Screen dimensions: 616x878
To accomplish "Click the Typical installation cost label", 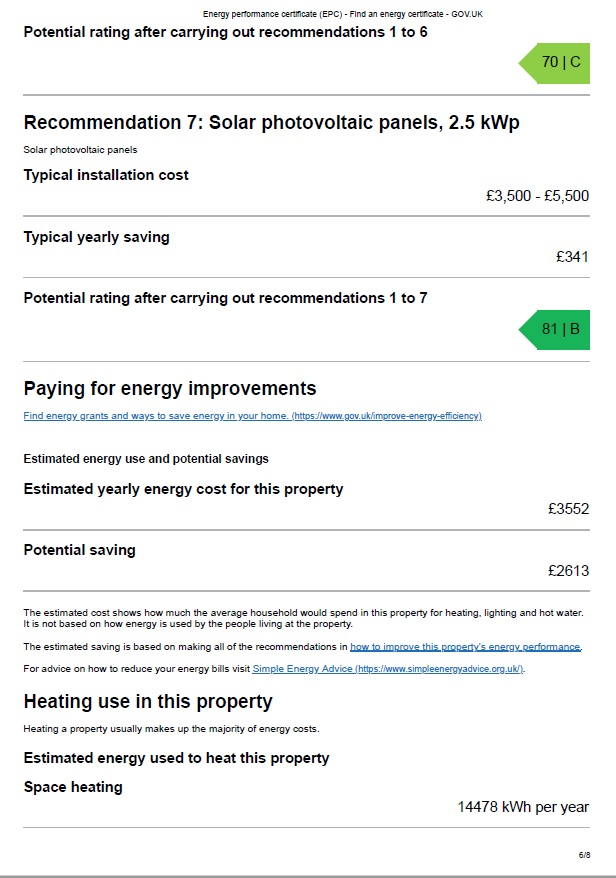I will 106,175.
